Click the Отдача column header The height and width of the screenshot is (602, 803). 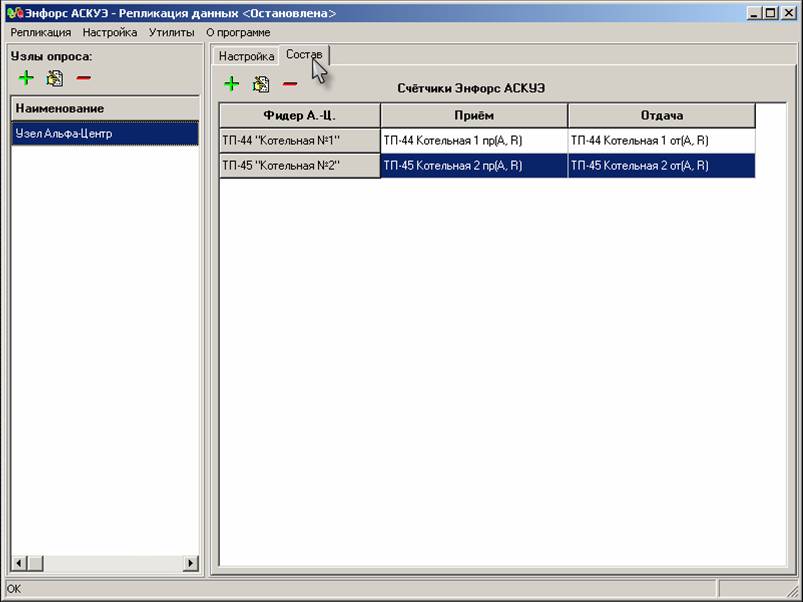[662, 115]
